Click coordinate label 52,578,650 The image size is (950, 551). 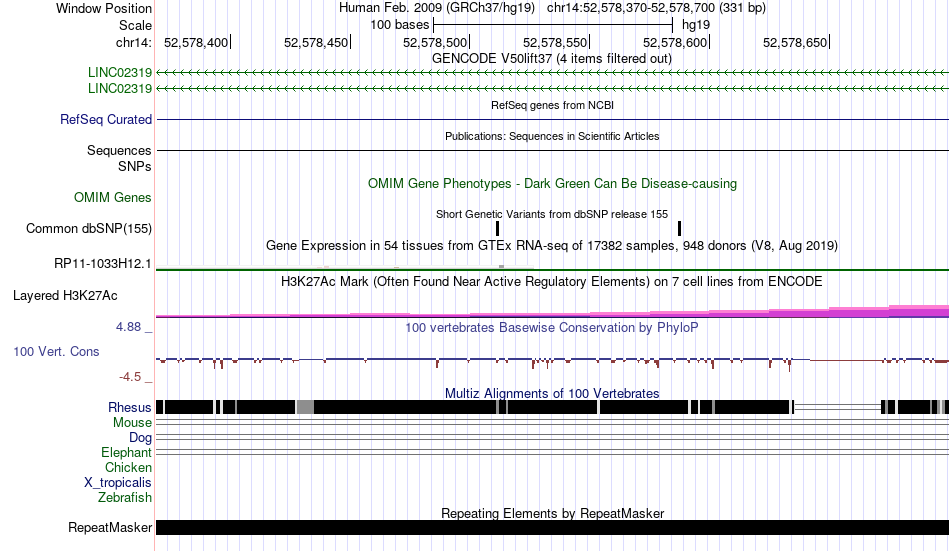[795, 42]
